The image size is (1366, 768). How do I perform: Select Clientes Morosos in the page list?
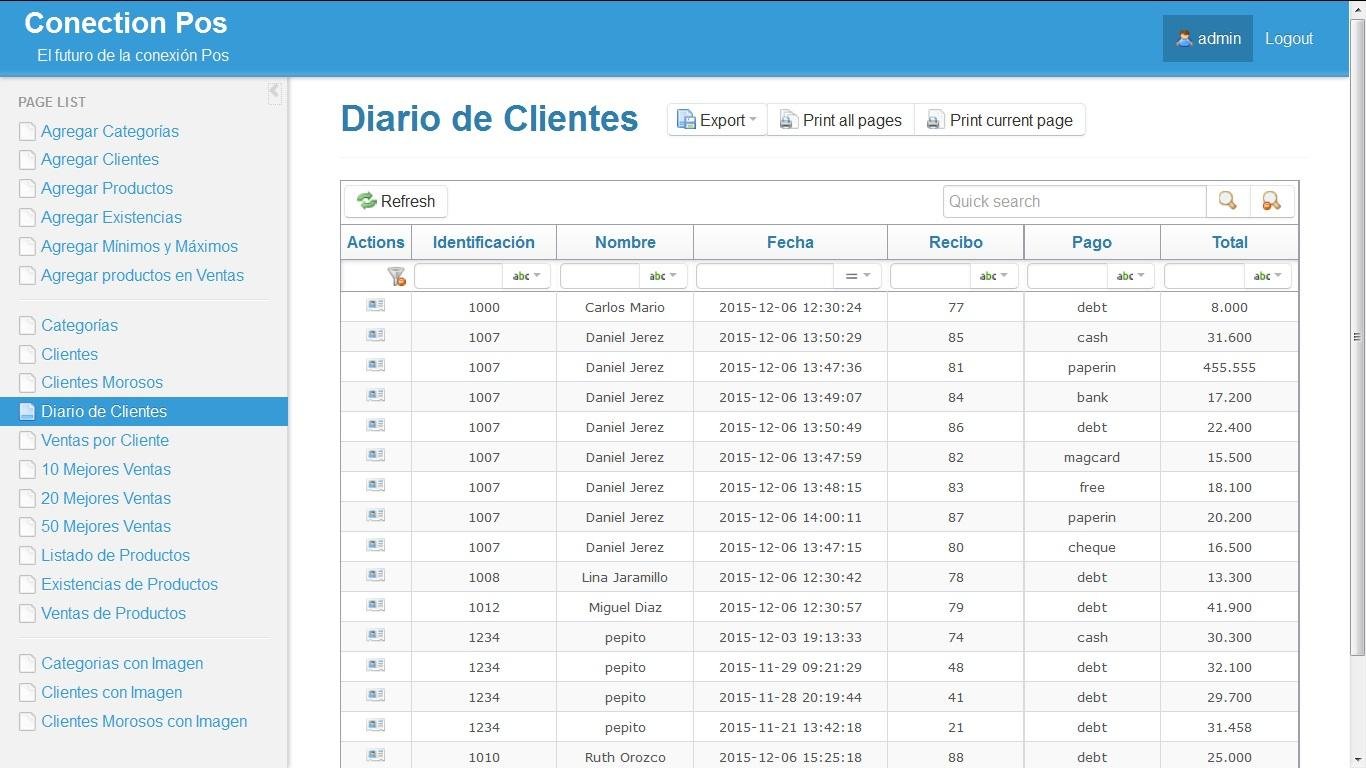click(103, 382)
